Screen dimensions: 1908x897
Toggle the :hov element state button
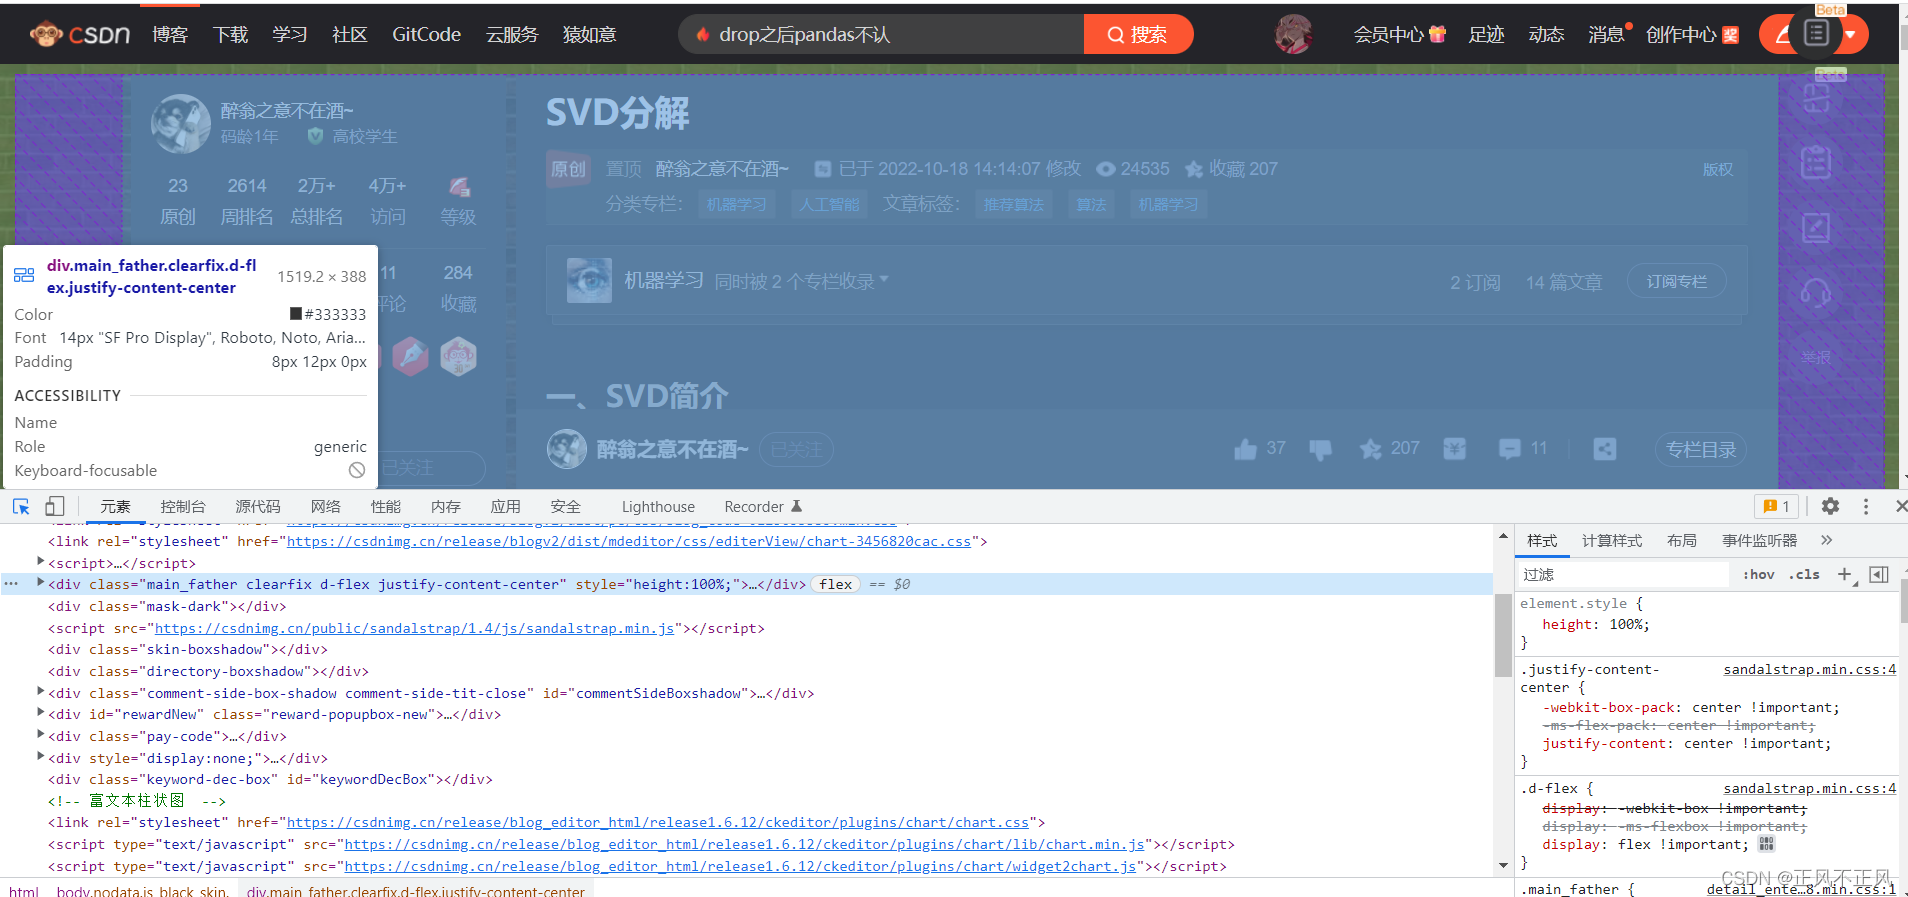pos(1759,575)
